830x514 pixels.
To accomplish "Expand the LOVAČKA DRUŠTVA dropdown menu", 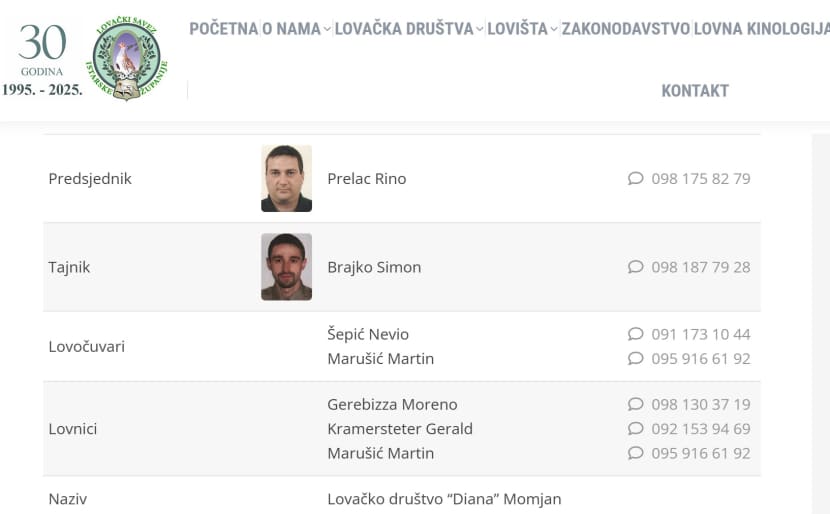I will coord(409,29).
